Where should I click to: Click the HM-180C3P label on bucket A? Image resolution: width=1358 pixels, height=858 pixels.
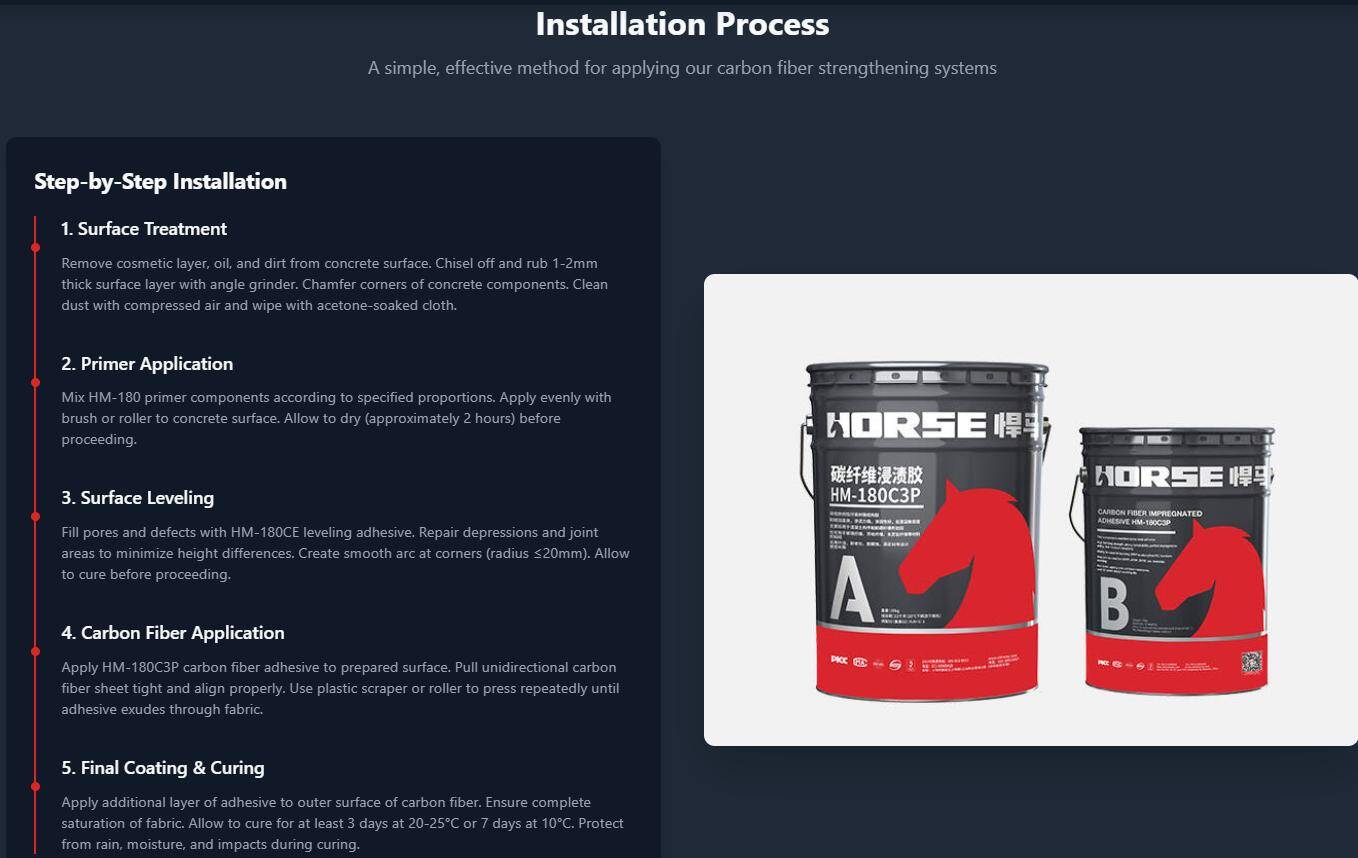[875, 495]
